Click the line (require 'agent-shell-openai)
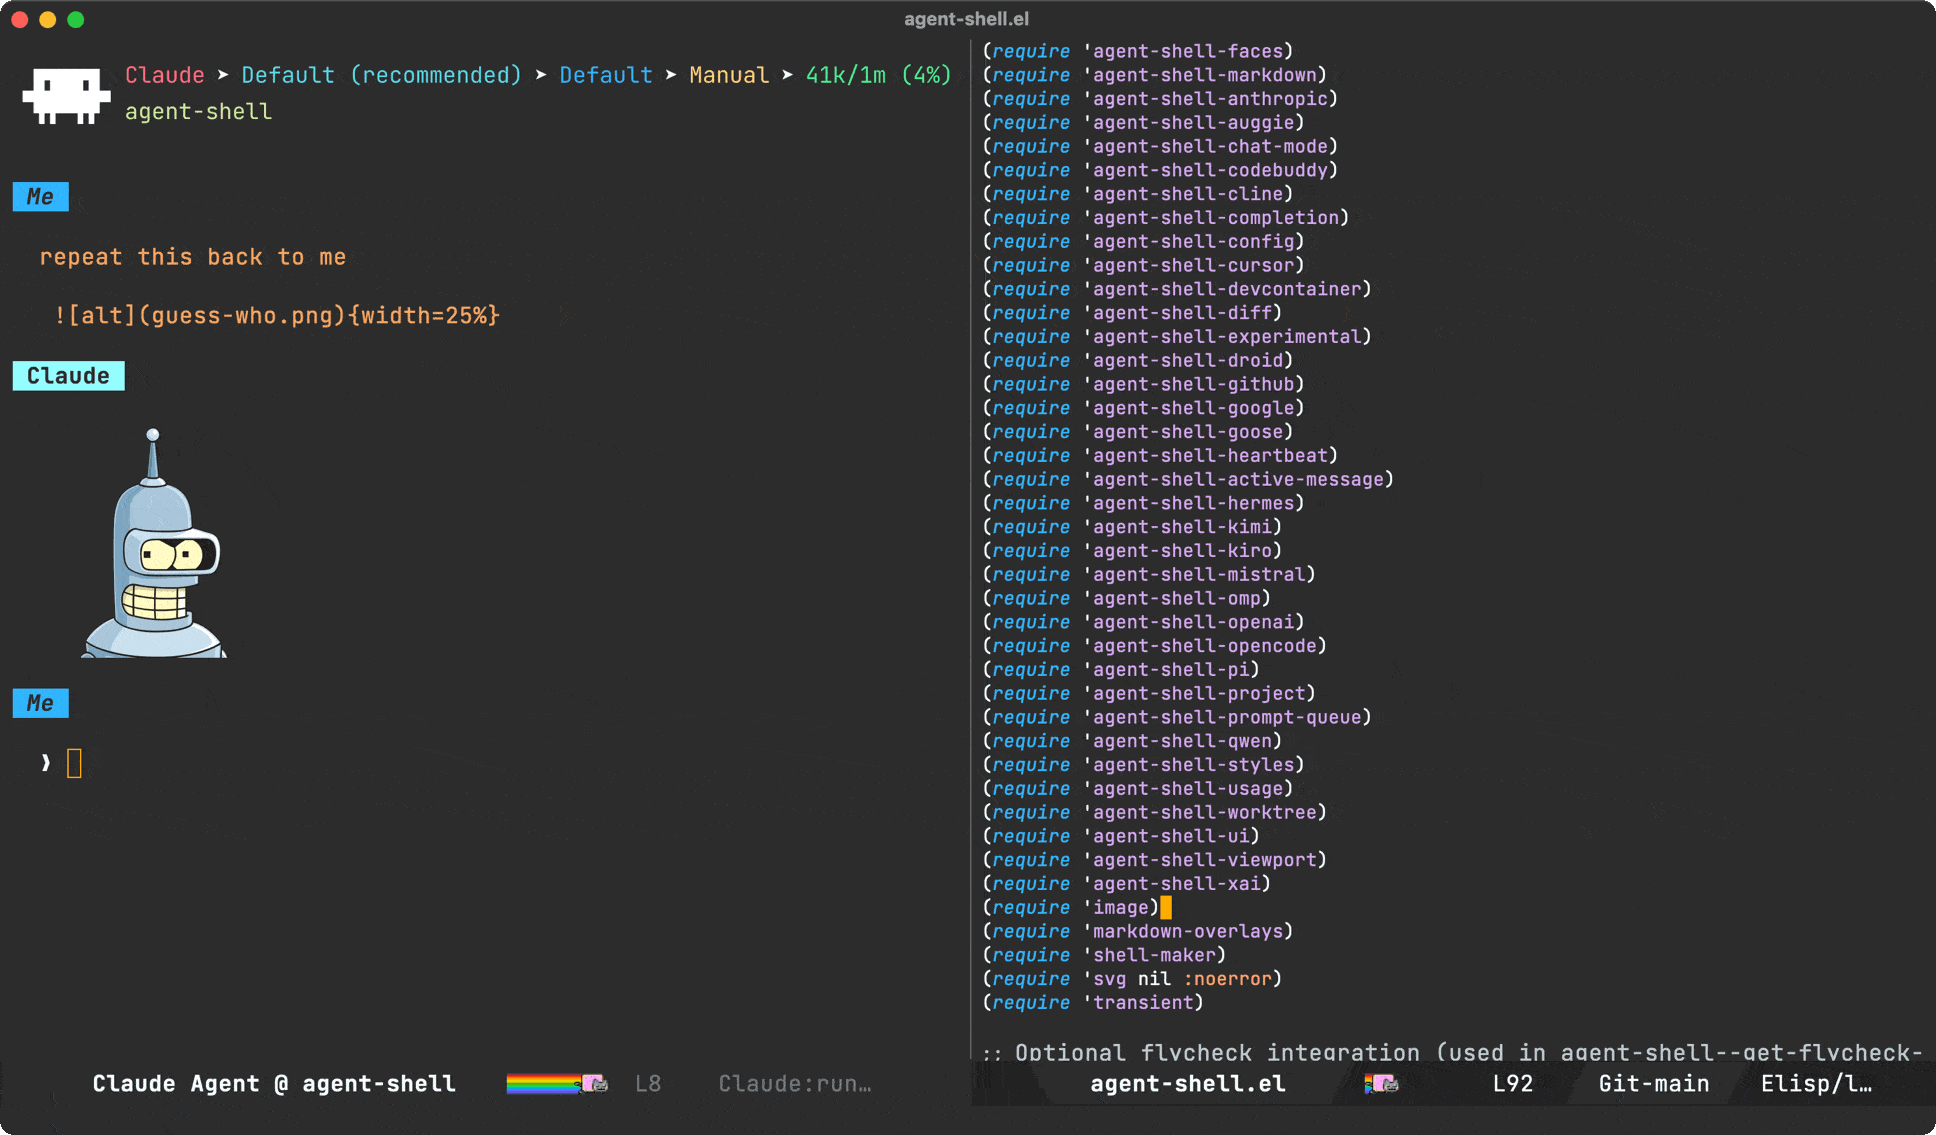The image size is (1936, 1135). (1143, 623)
